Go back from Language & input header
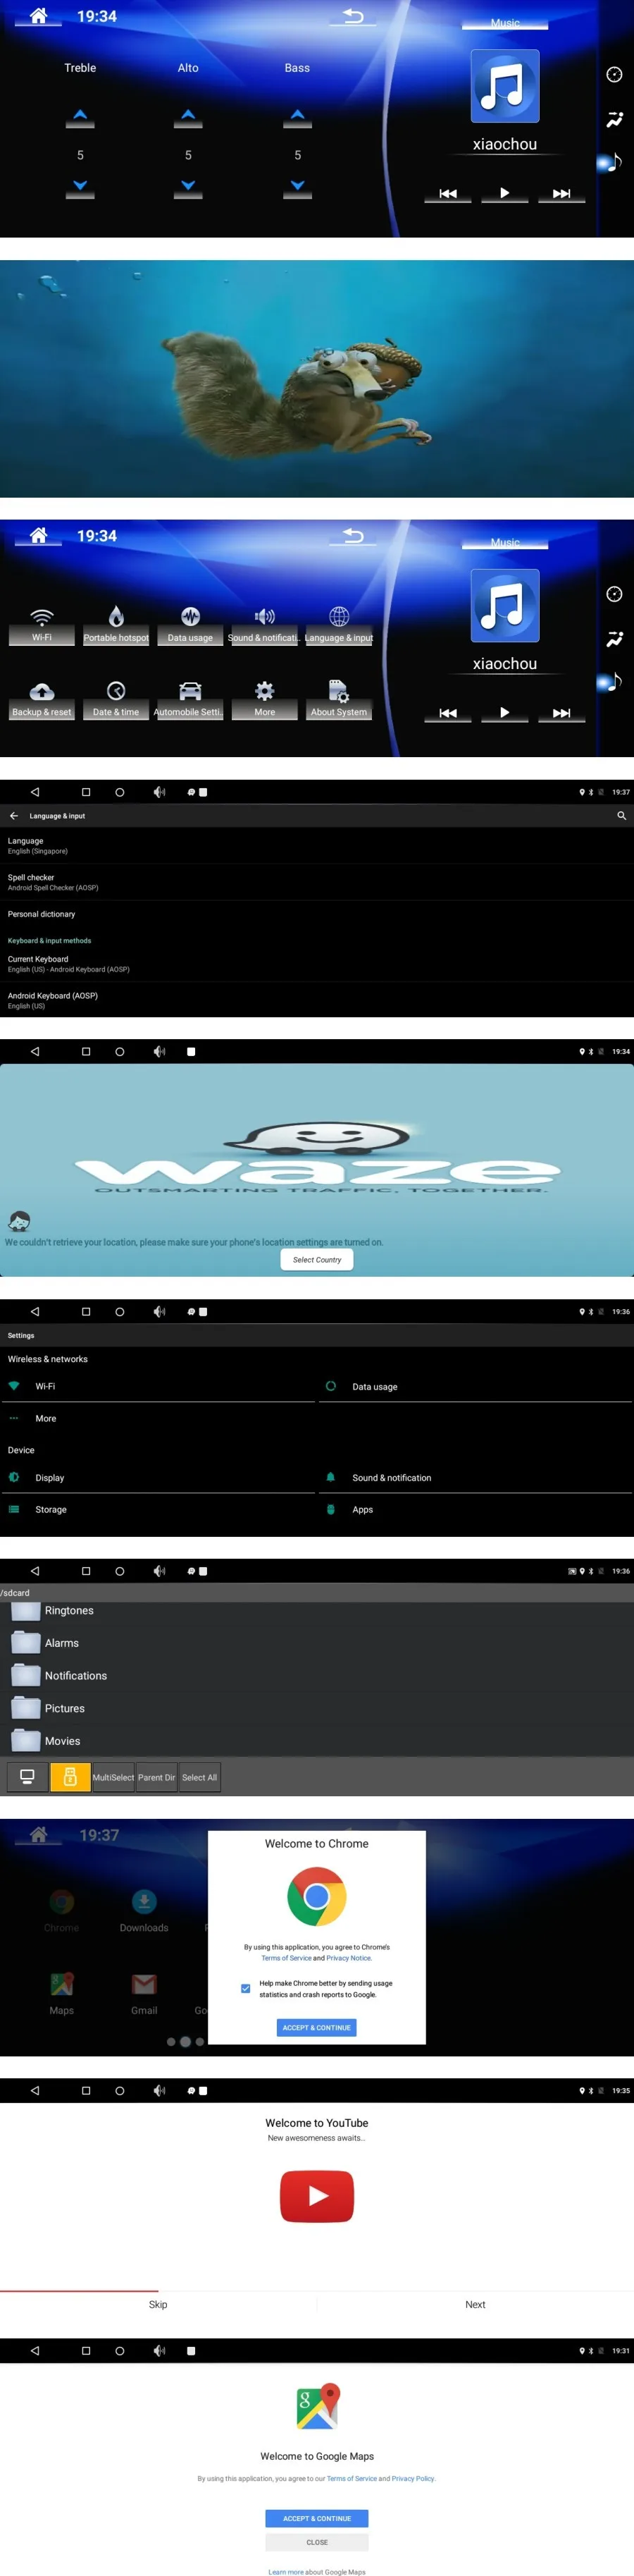The width and height of the screenshot is (634, 2576). coord(14,816)
